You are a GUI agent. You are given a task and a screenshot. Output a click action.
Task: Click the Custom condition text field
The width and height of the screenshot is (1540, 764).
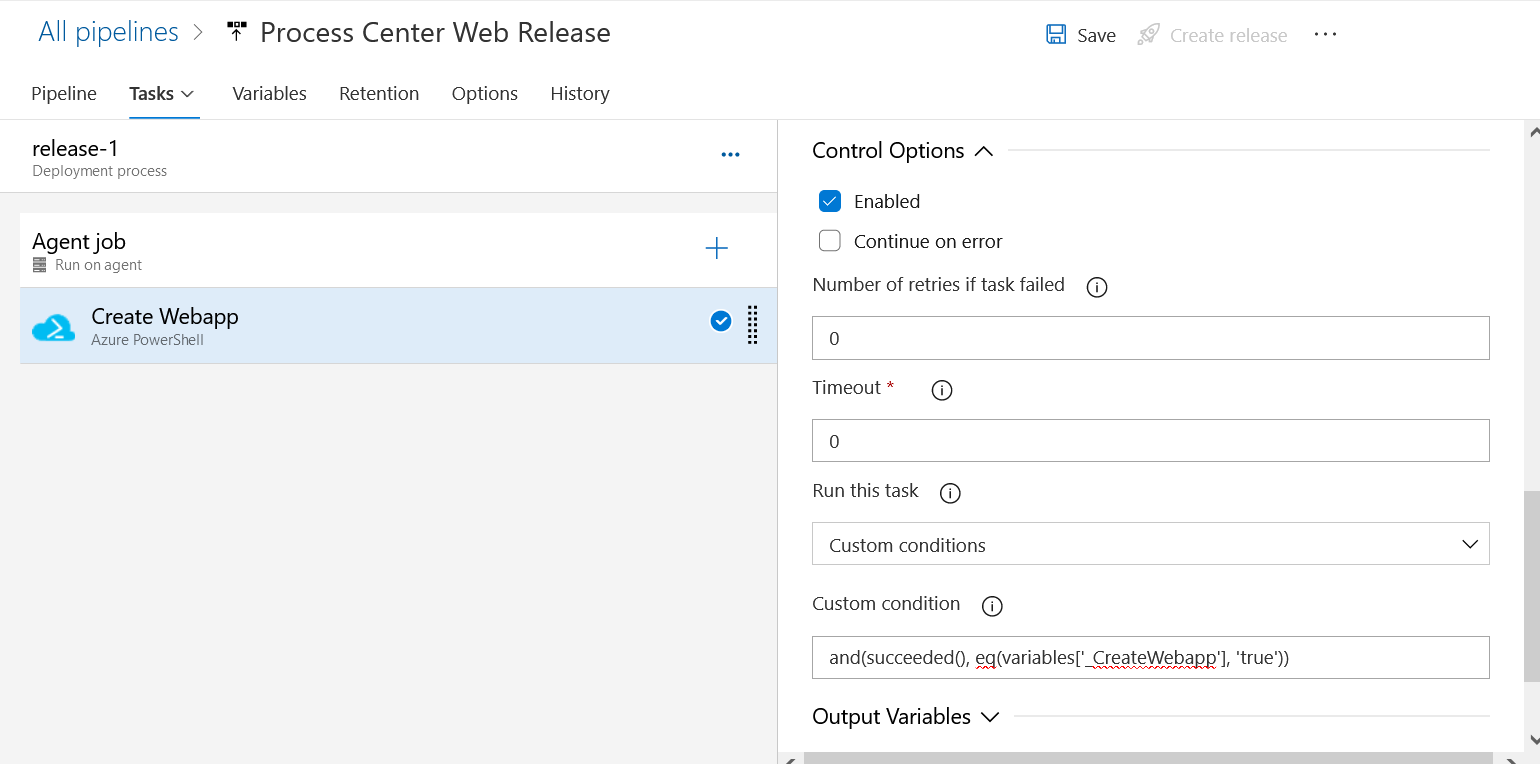tap(1151, 658)
